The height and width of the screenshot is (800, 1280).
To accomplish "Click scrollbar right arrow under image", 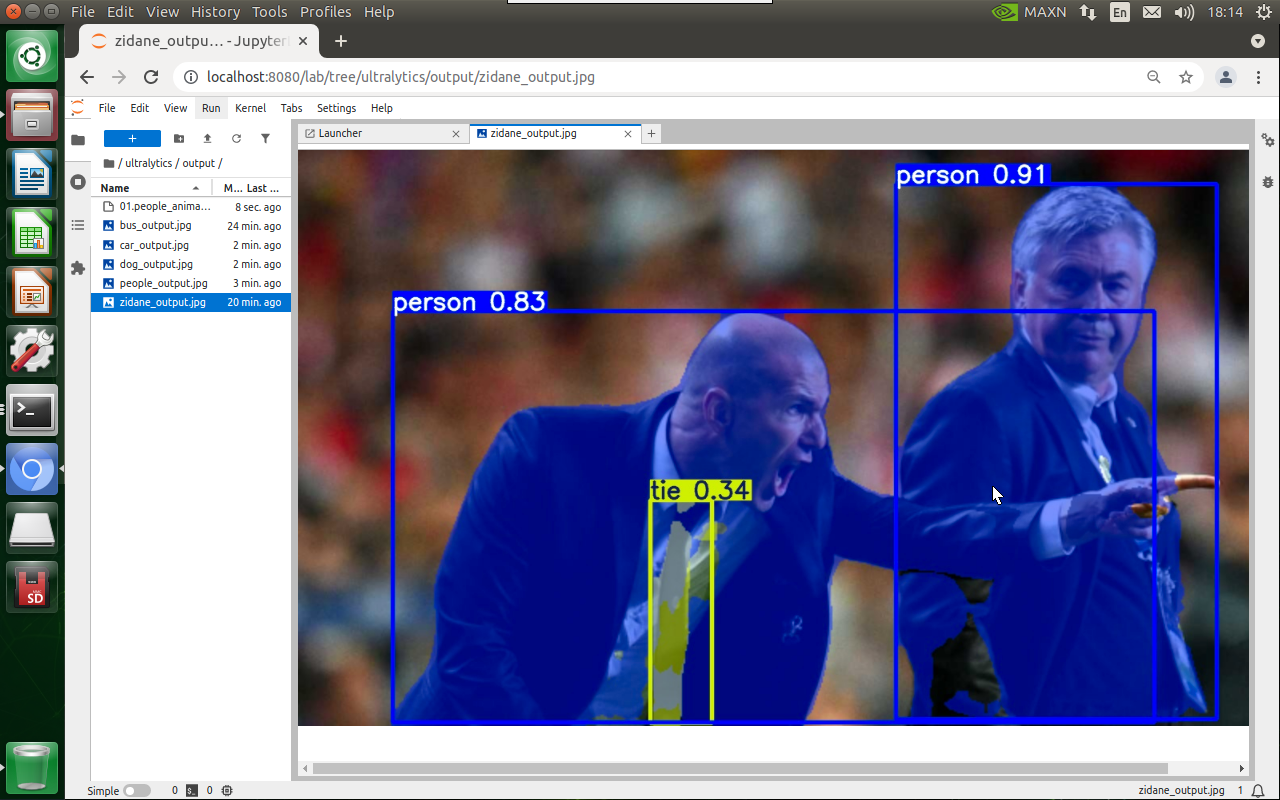I will coord(1243,769).
